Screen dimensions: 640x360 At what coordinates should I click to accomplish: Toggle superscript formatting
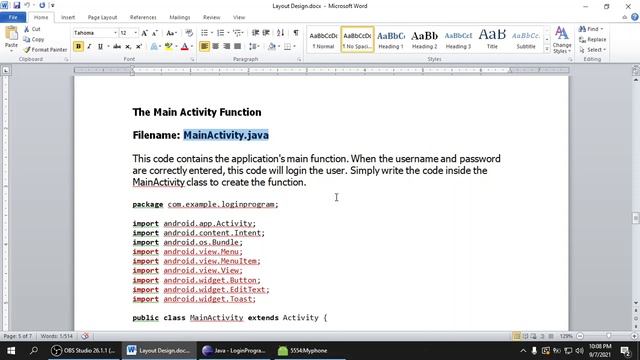pyautogui.click(x=139, y=47)
